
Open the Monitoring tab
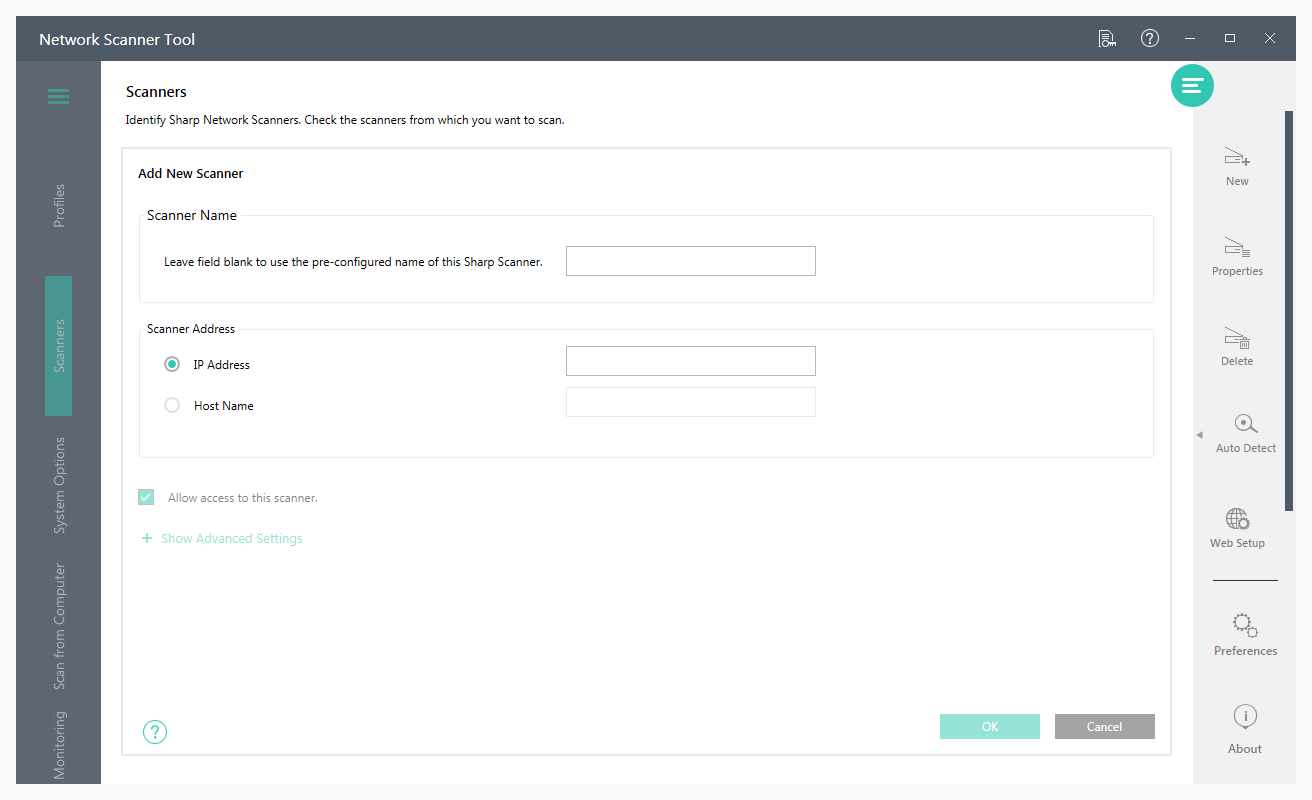[x=59, y=745]
